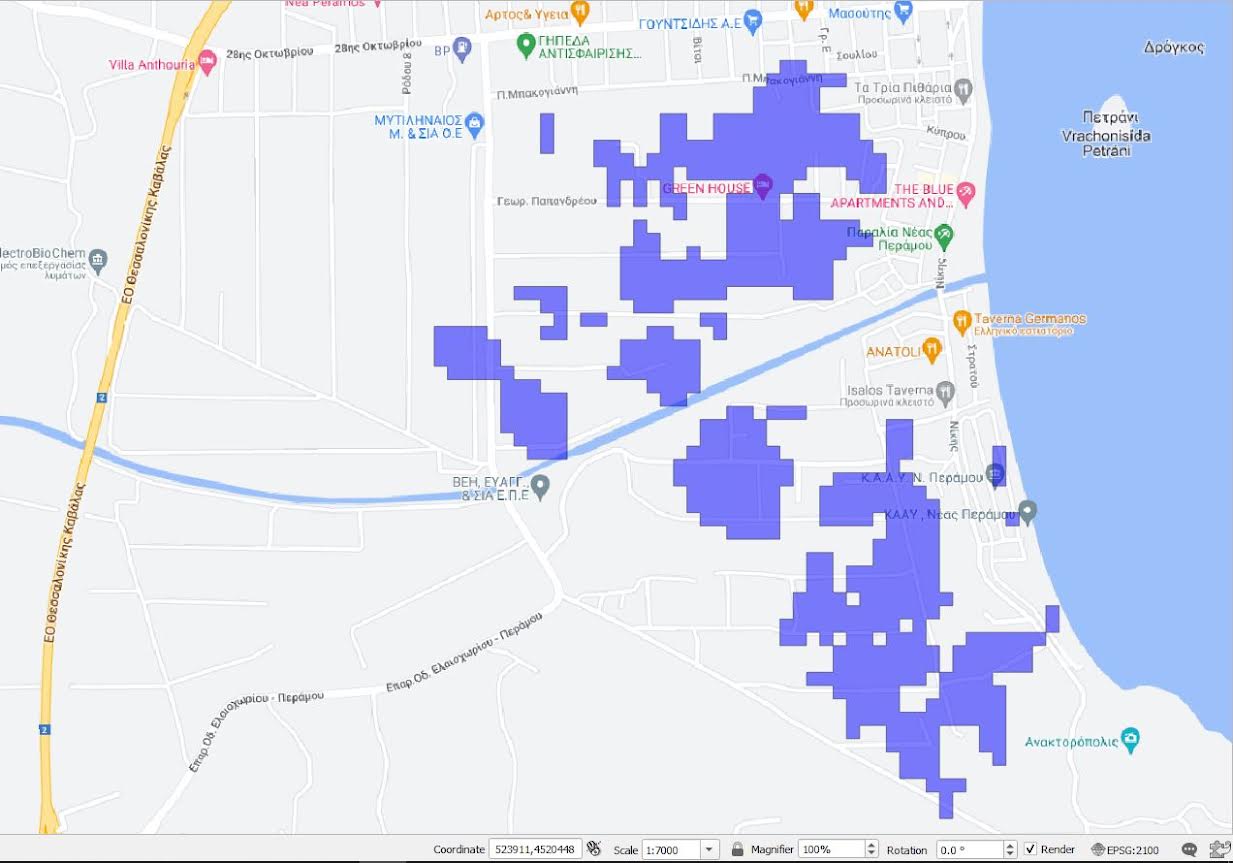Click the Isalos Taverna restaurant marker
Screen dimensions: 1233x863
click(x=947, y=390)
